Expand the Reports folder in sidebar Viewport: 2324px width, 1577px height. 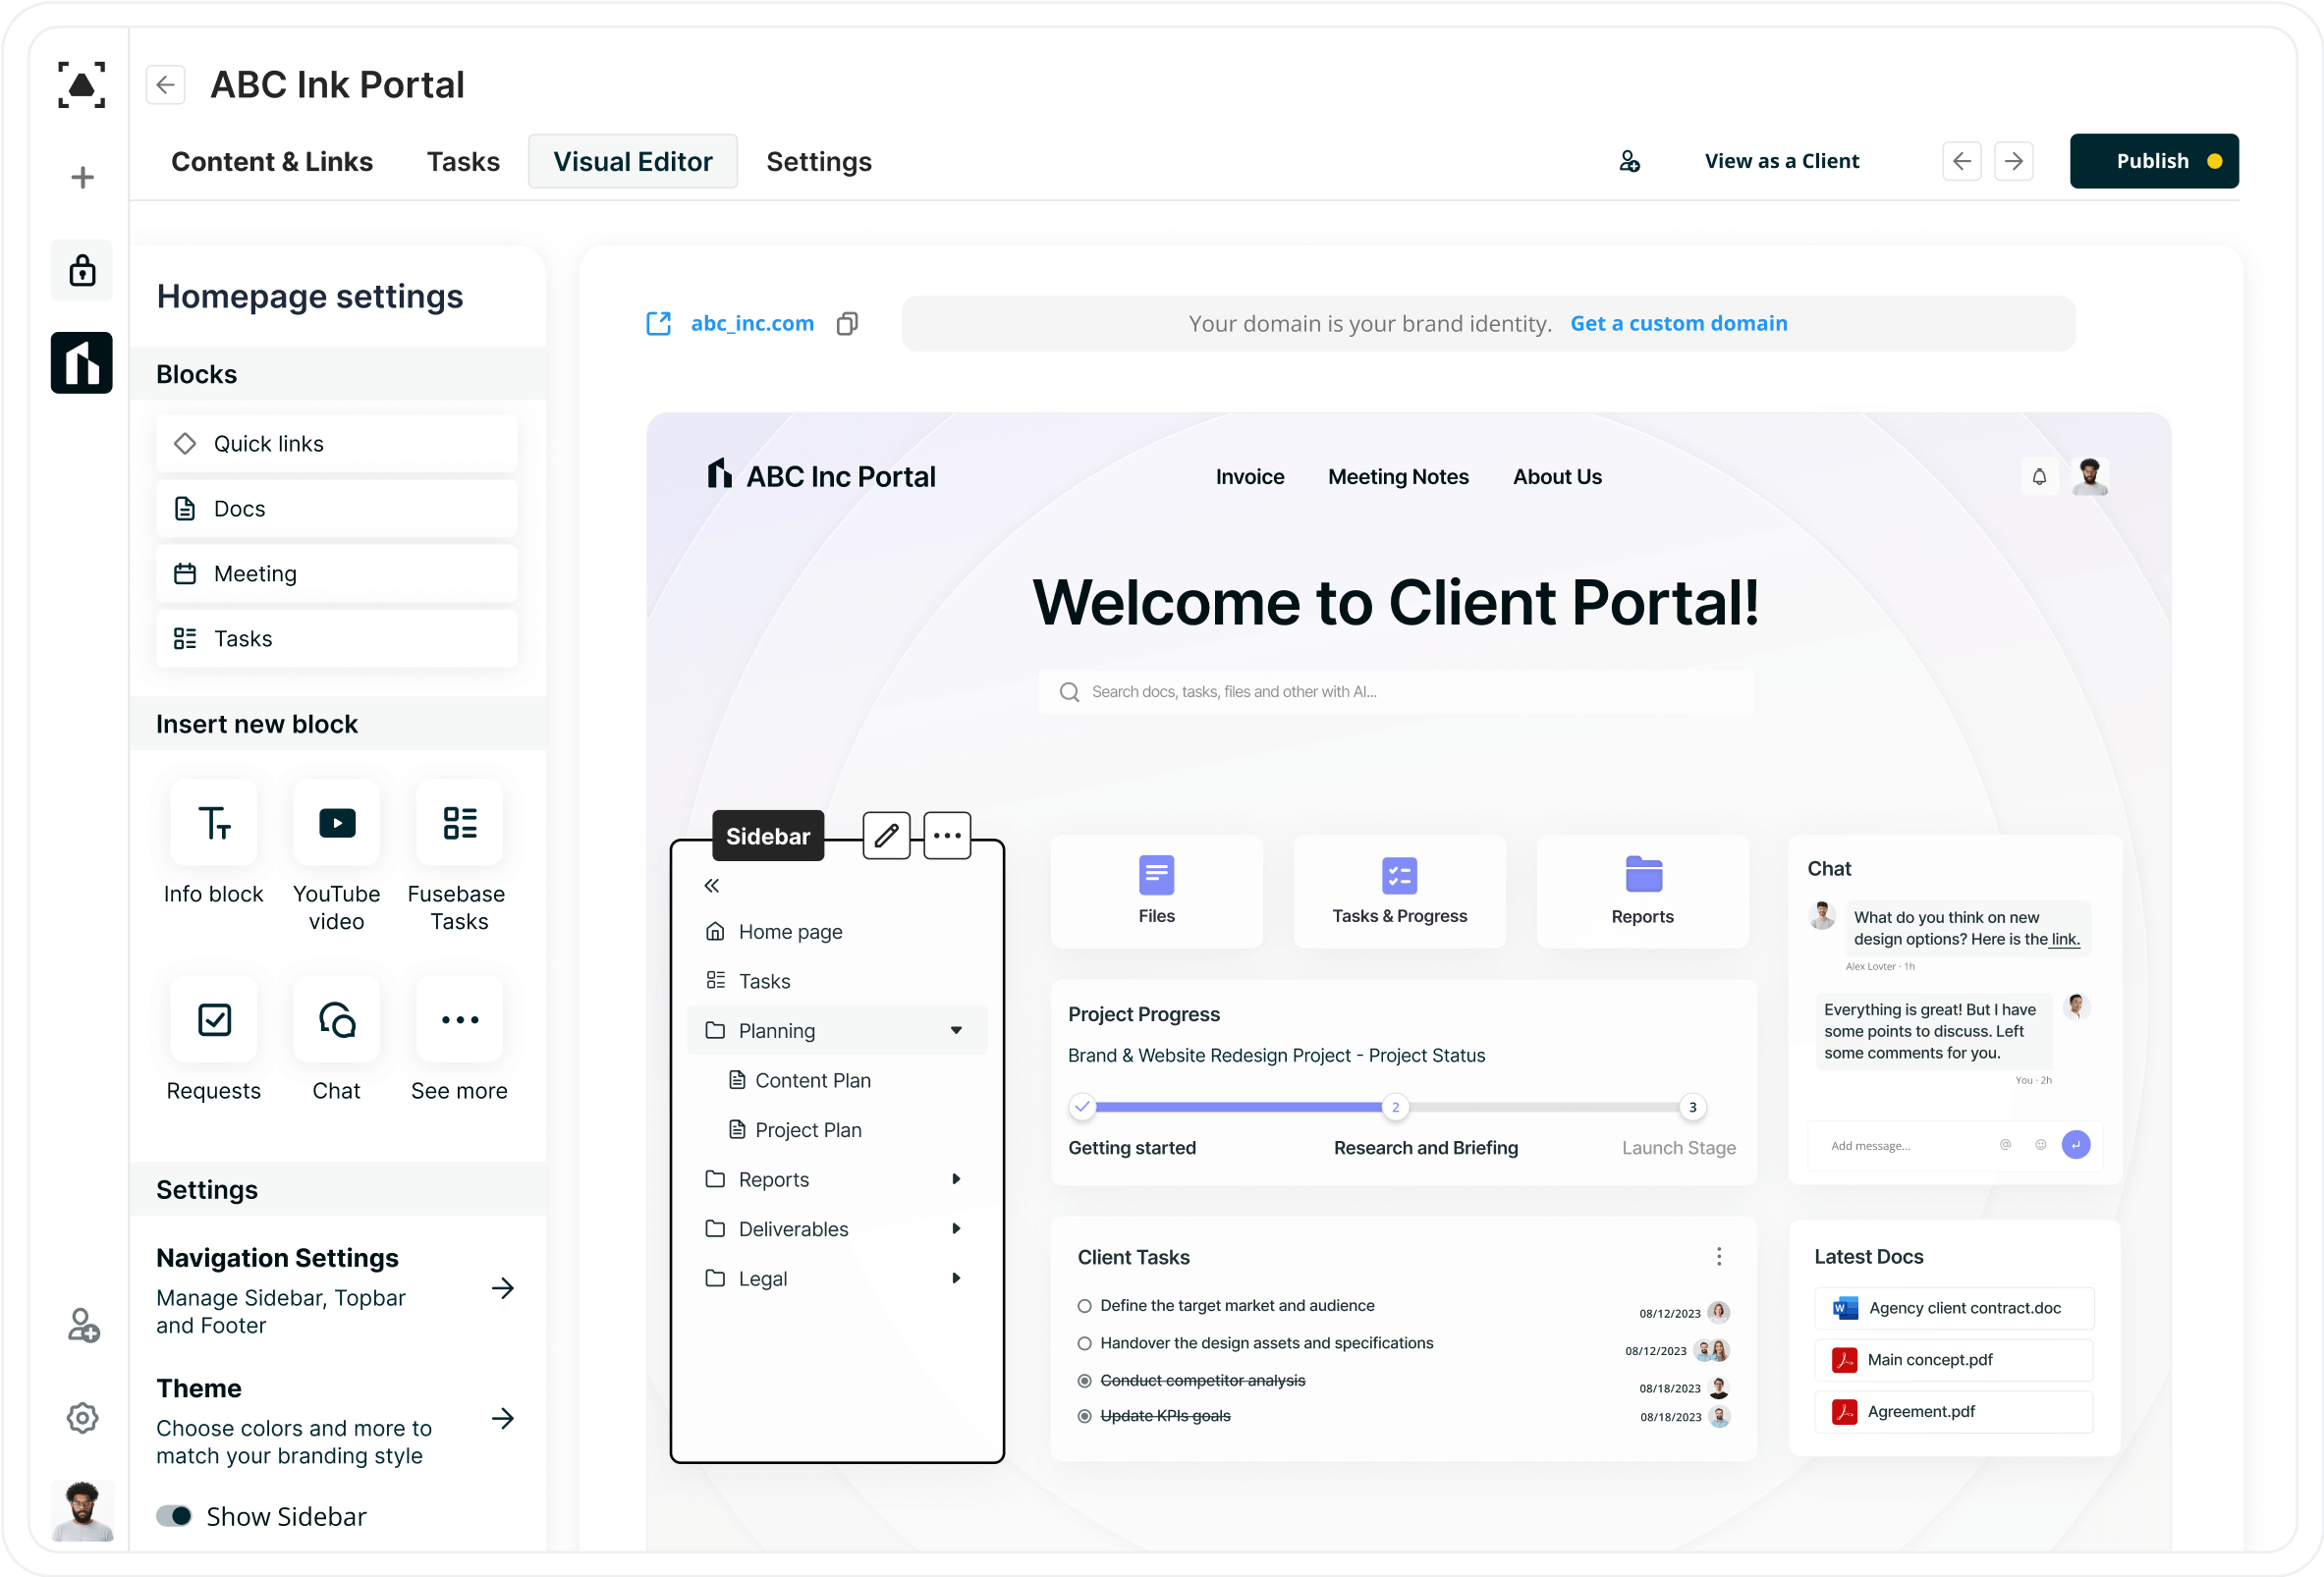pyautogui.click(x=956, y=1180)
